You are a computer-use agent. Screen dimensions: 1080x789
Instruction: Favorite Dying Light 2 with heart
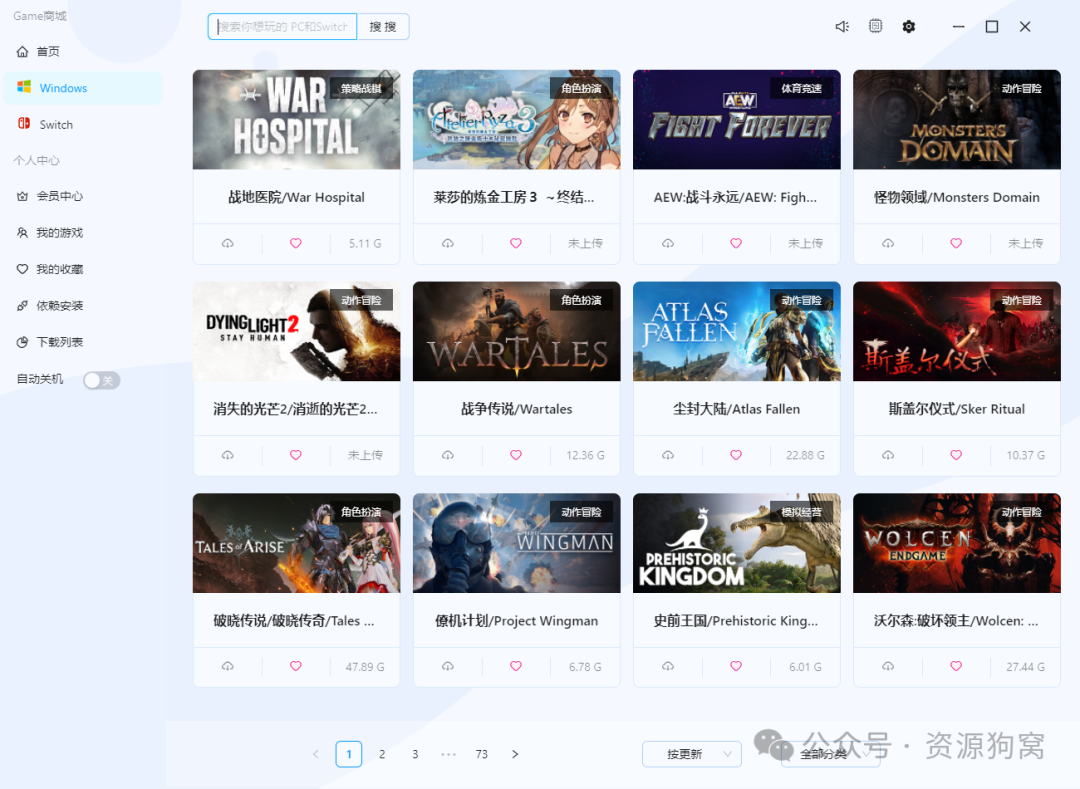point(295,455)
